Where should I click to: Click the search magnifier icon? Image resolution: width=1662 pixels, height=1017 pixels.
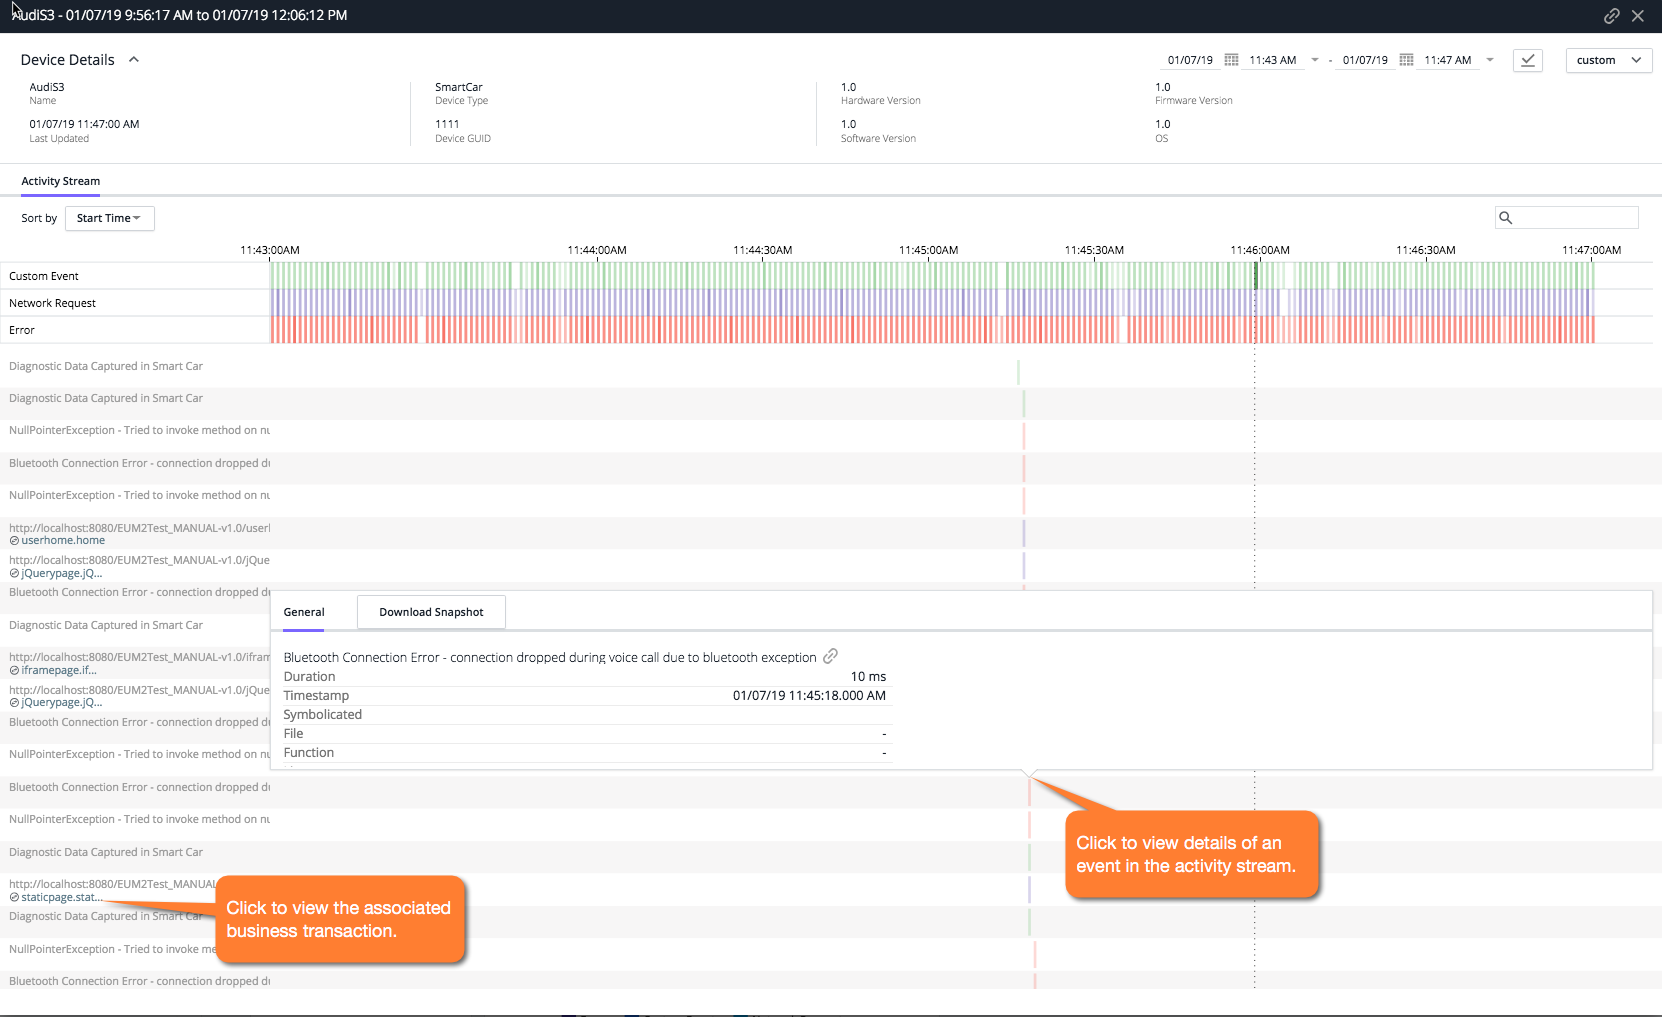click(x=1506, y=218)
